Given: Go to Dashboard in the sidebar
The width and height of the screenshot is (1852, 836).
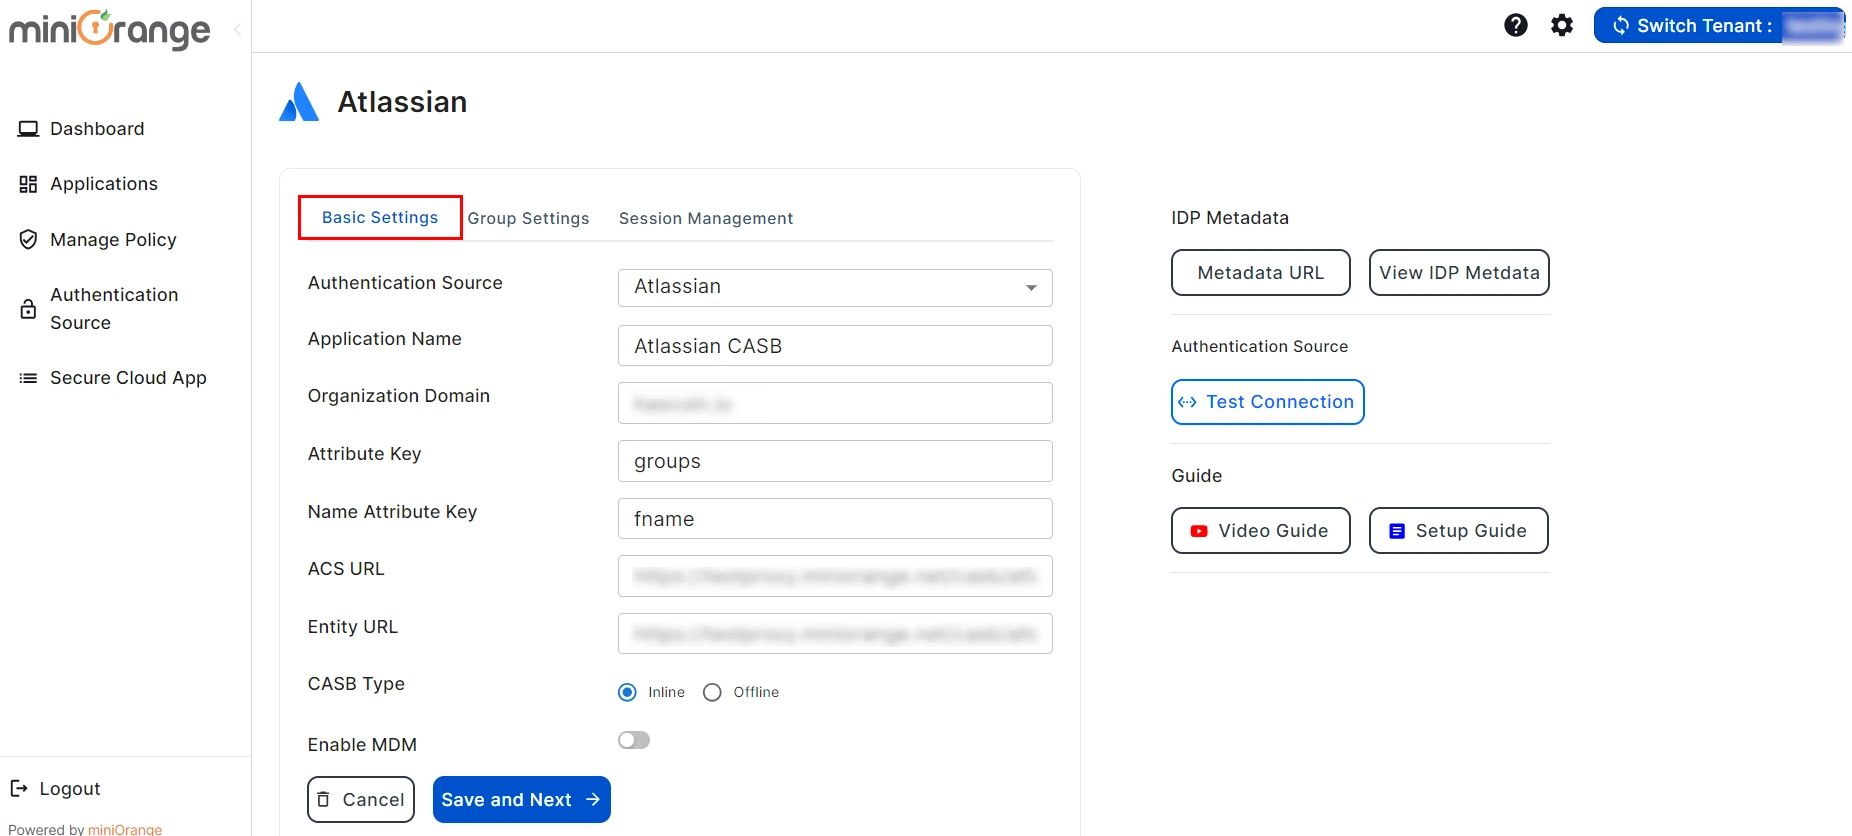Looking at the screenshot, I should [x=97, y=129].
